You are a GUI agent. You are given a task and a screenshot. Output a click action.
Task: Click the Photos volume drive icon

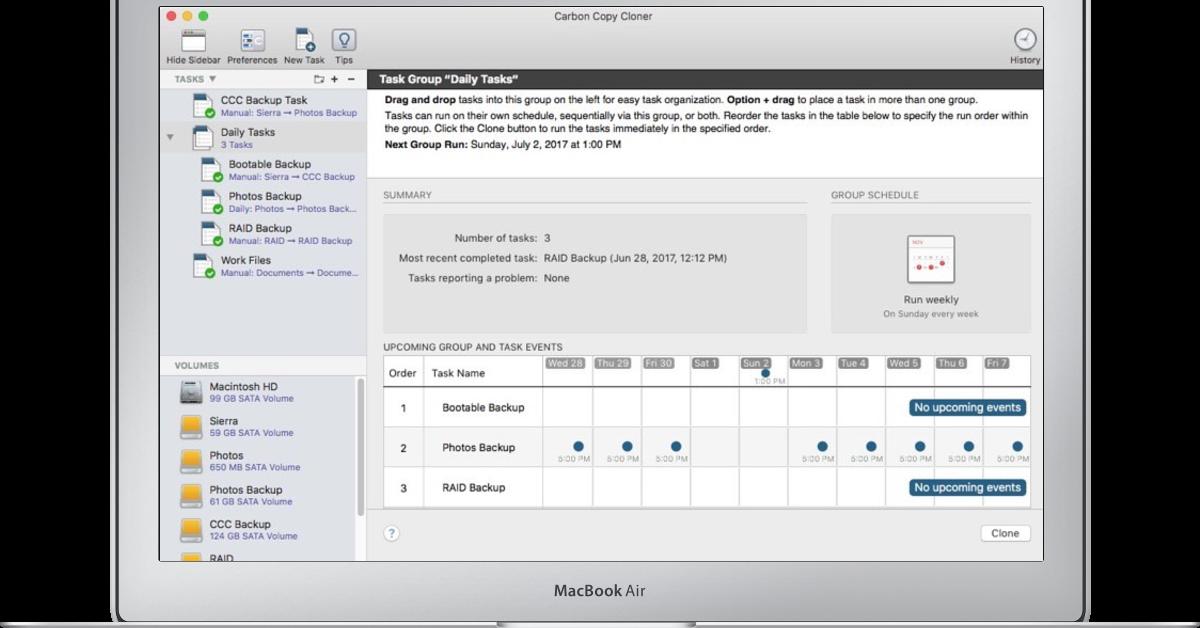point(191,461)
